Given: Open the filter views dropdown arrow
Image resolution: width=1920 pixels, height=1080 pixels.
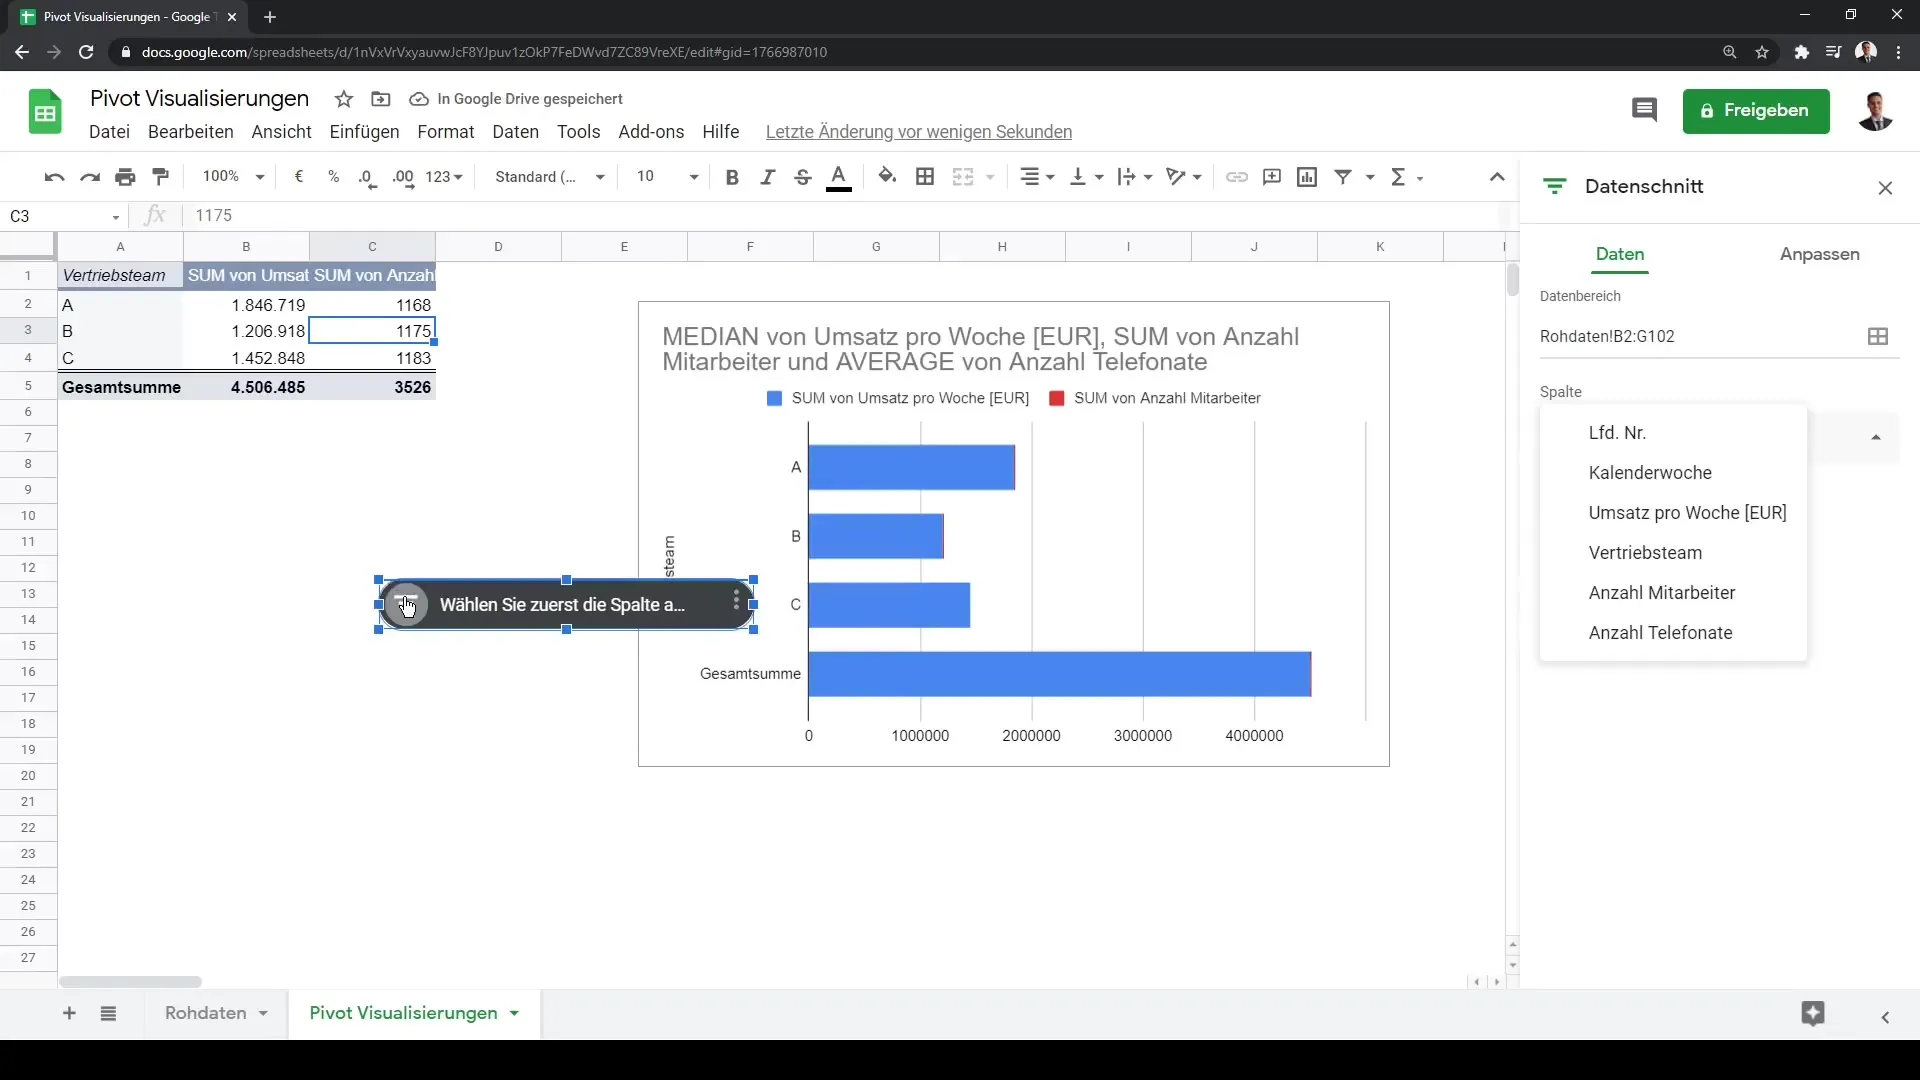Looking at the screenshot, I should click(x=1370, y=177).
